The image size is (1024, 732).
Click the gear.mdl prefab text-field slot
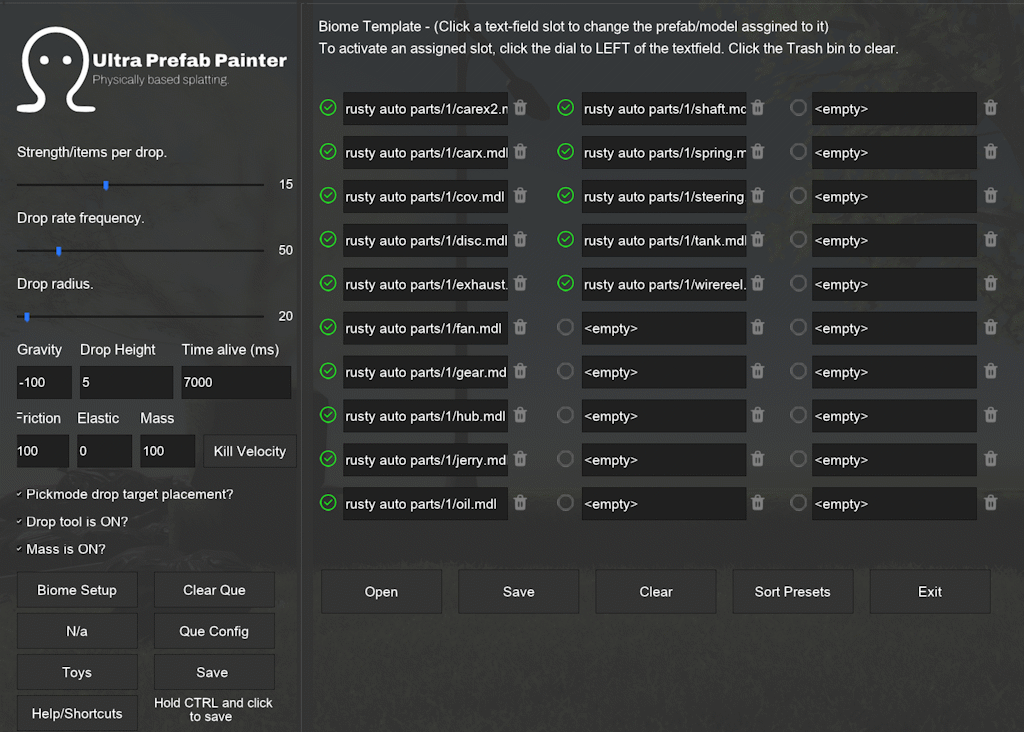click(x=425, y=372)
